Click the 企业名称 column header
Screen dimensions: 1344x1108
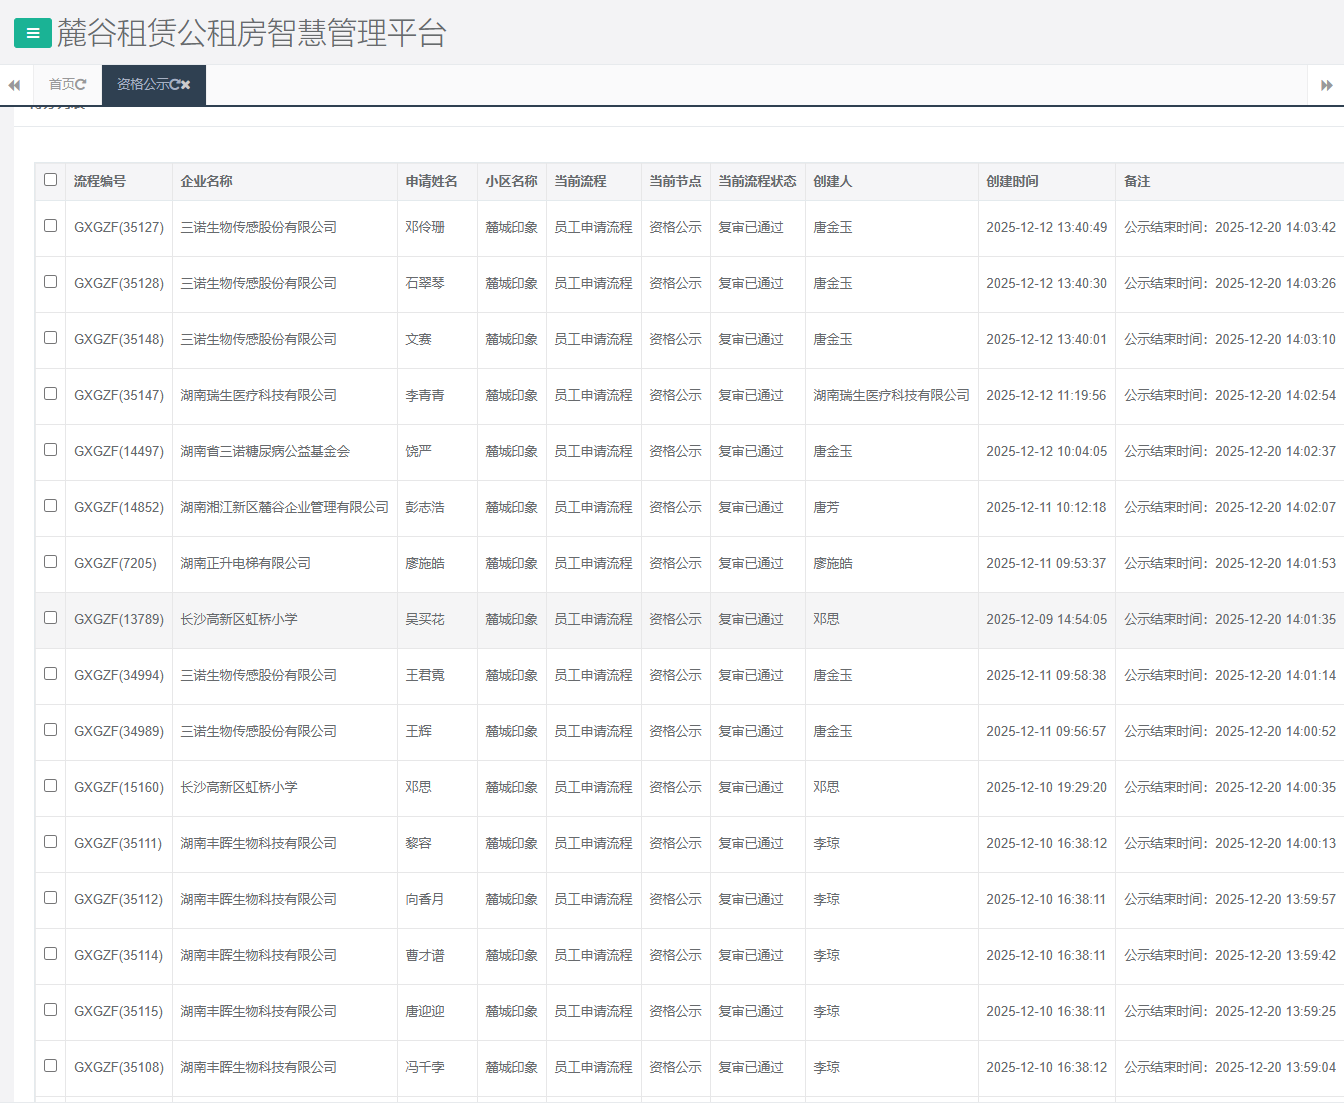[207, 181]
